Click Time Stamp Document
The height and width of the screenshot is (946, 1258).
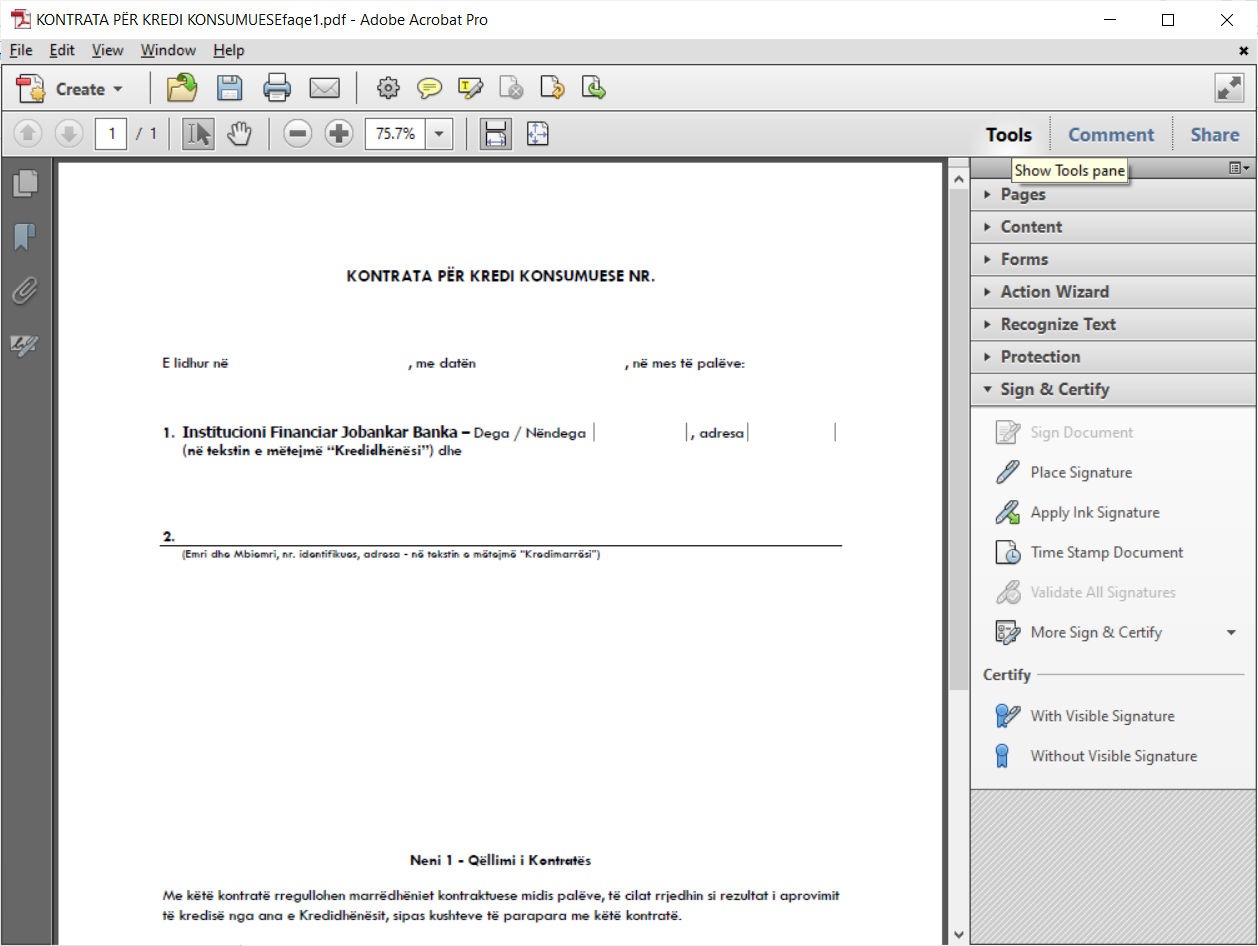point(1089,552)
